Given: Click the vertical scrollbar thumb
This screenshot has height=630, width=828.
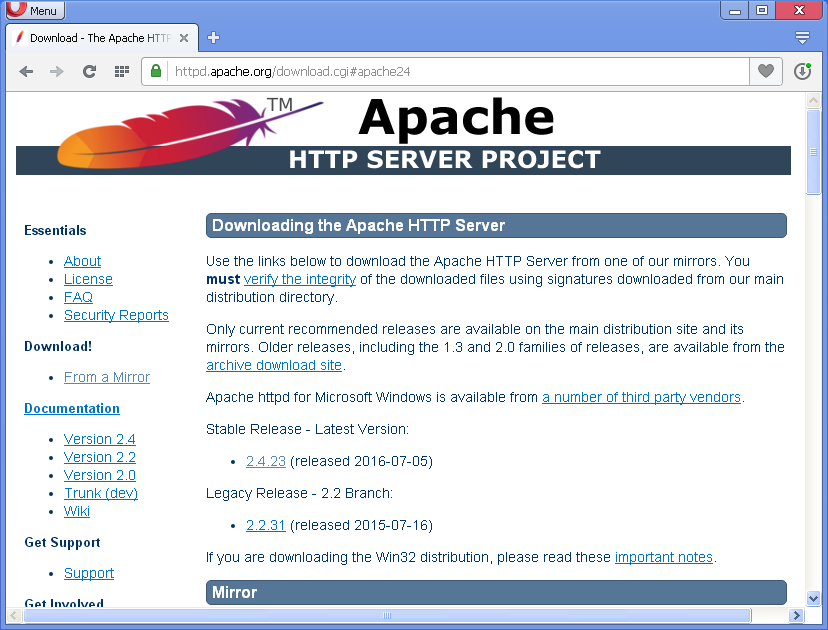Looking at the screenshot, I should pos(813,152).
